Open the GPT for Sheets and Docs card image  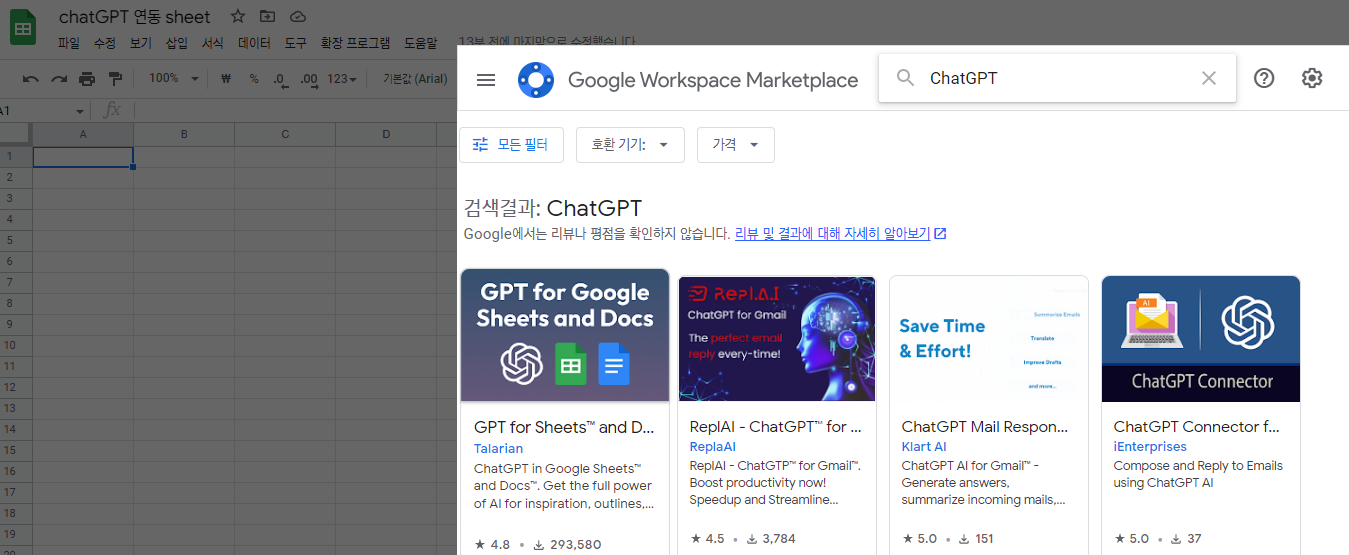(x=565, y=335)
